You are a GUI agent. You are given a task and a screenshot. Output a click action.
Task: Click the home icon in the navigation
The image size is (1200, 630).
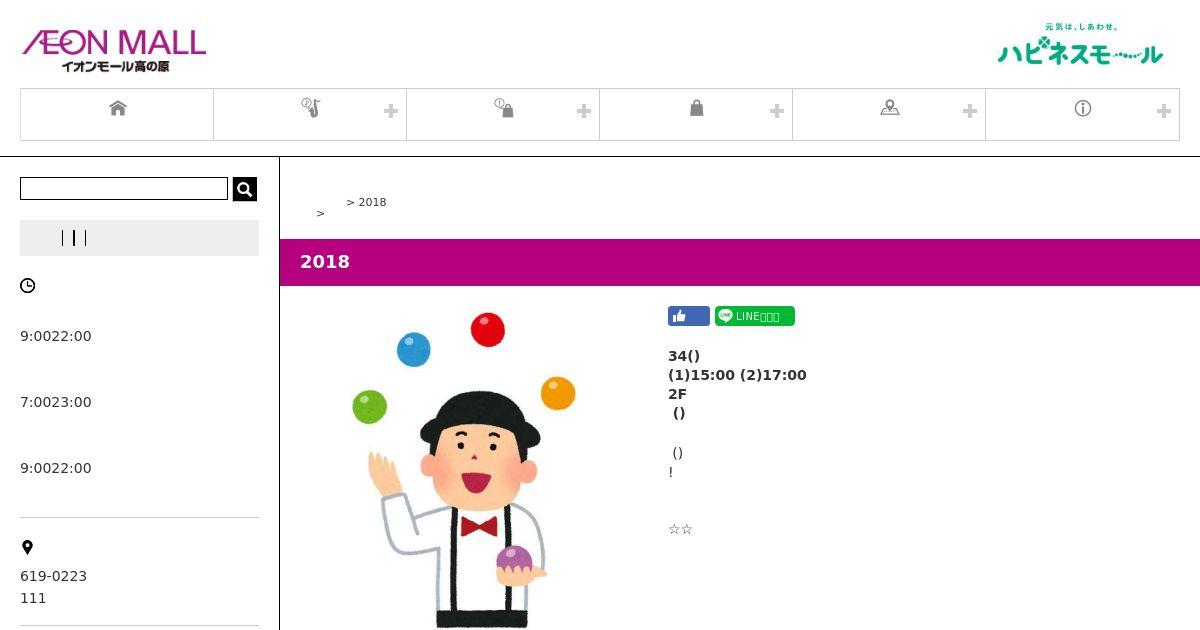(x=118, y=108)
